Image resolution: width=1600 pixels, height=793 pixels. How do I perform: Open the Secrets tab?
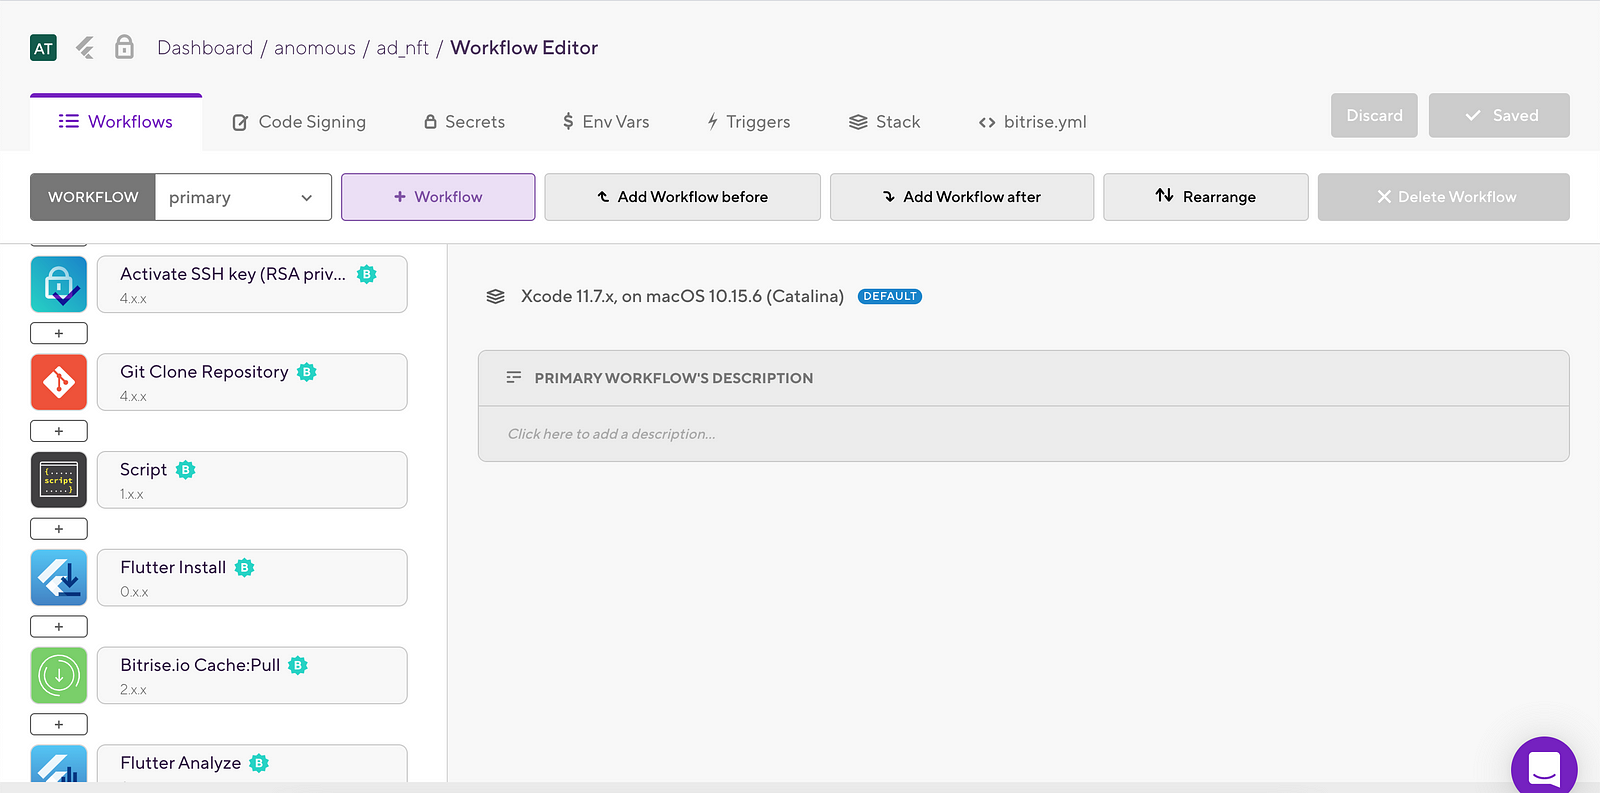pyautogui.click(x=464, y=122)
